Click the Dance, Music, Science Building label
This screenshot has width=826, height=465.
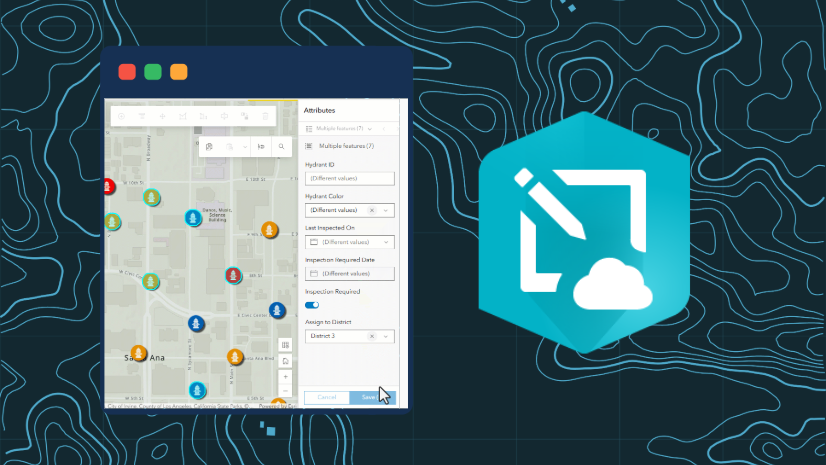(217, 214)
